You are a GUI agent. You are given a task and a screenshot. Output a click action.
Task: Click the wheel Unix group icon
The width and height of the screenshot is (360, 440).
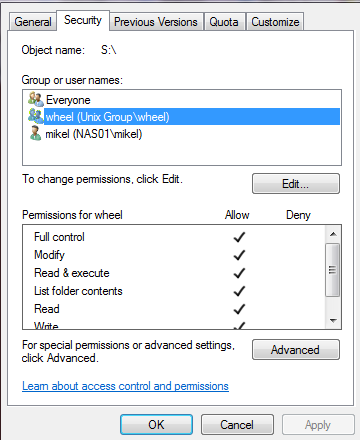tap(36, 116)
